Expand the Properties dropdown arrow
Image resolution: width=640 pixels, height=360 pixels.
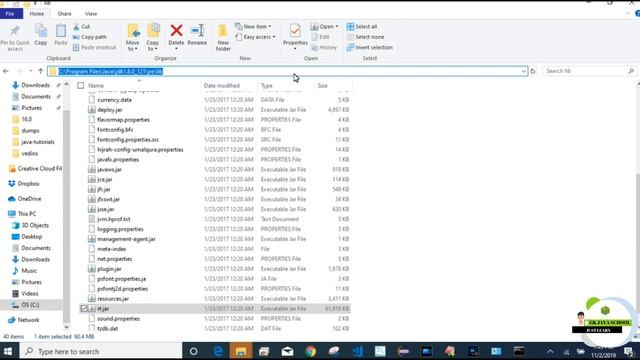[x=295, y=49]
